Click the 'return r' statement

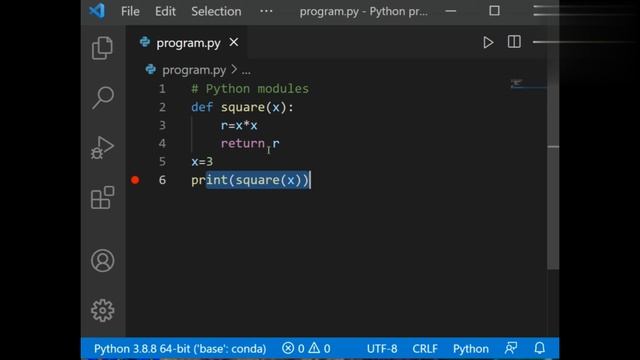pos(250,144)
